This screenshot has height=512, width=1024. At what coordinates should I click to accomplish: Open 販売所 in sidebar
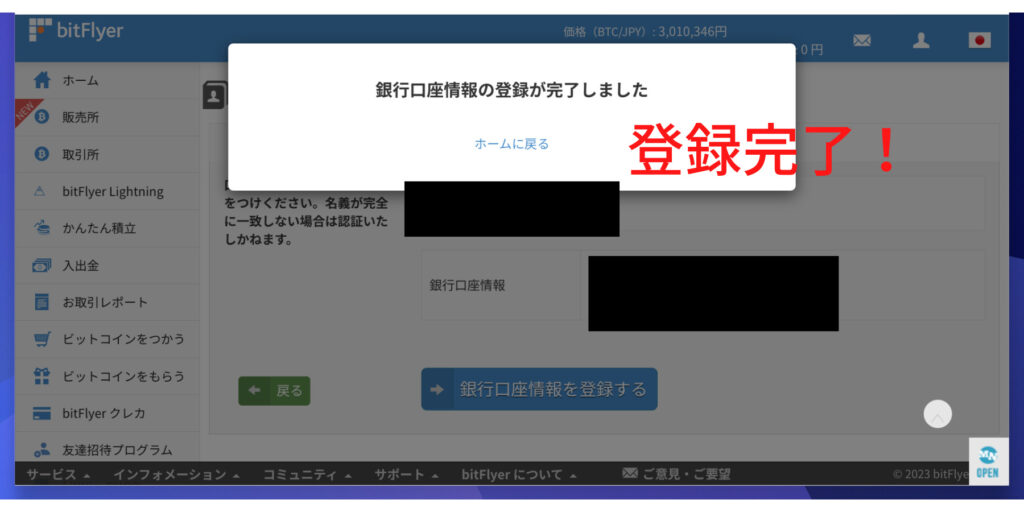[107, 118]
